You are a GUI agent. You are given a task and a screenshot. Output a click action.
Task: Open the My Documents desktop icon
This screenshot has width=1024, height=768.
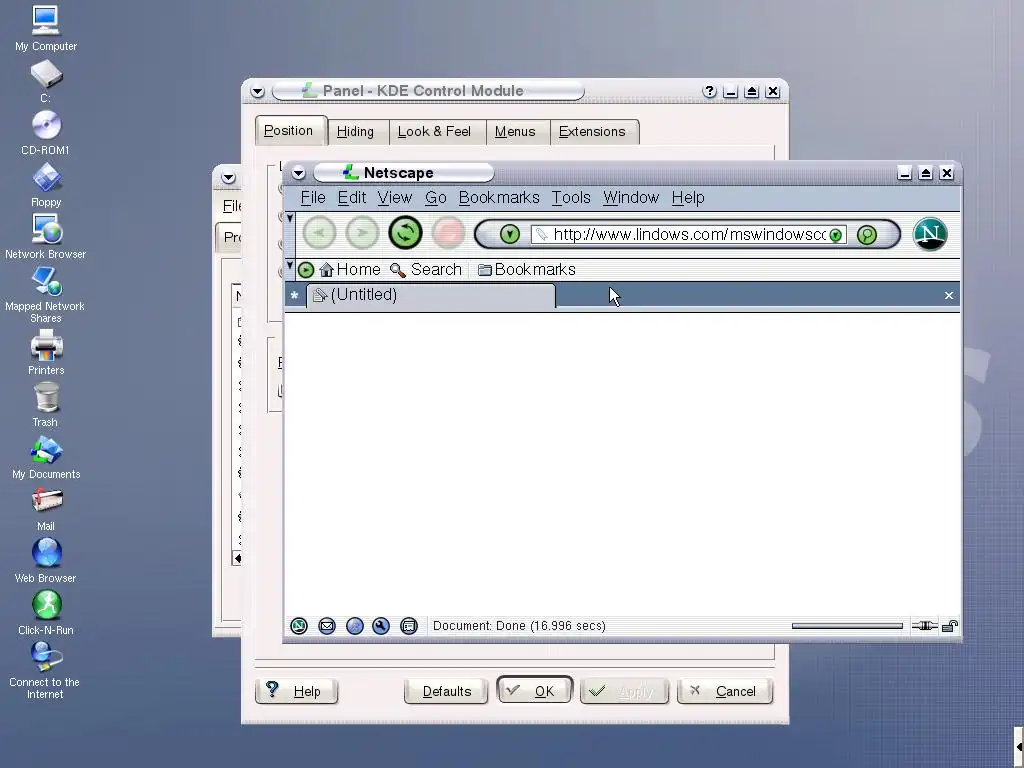pyautogui.click(x=46, y=457)
